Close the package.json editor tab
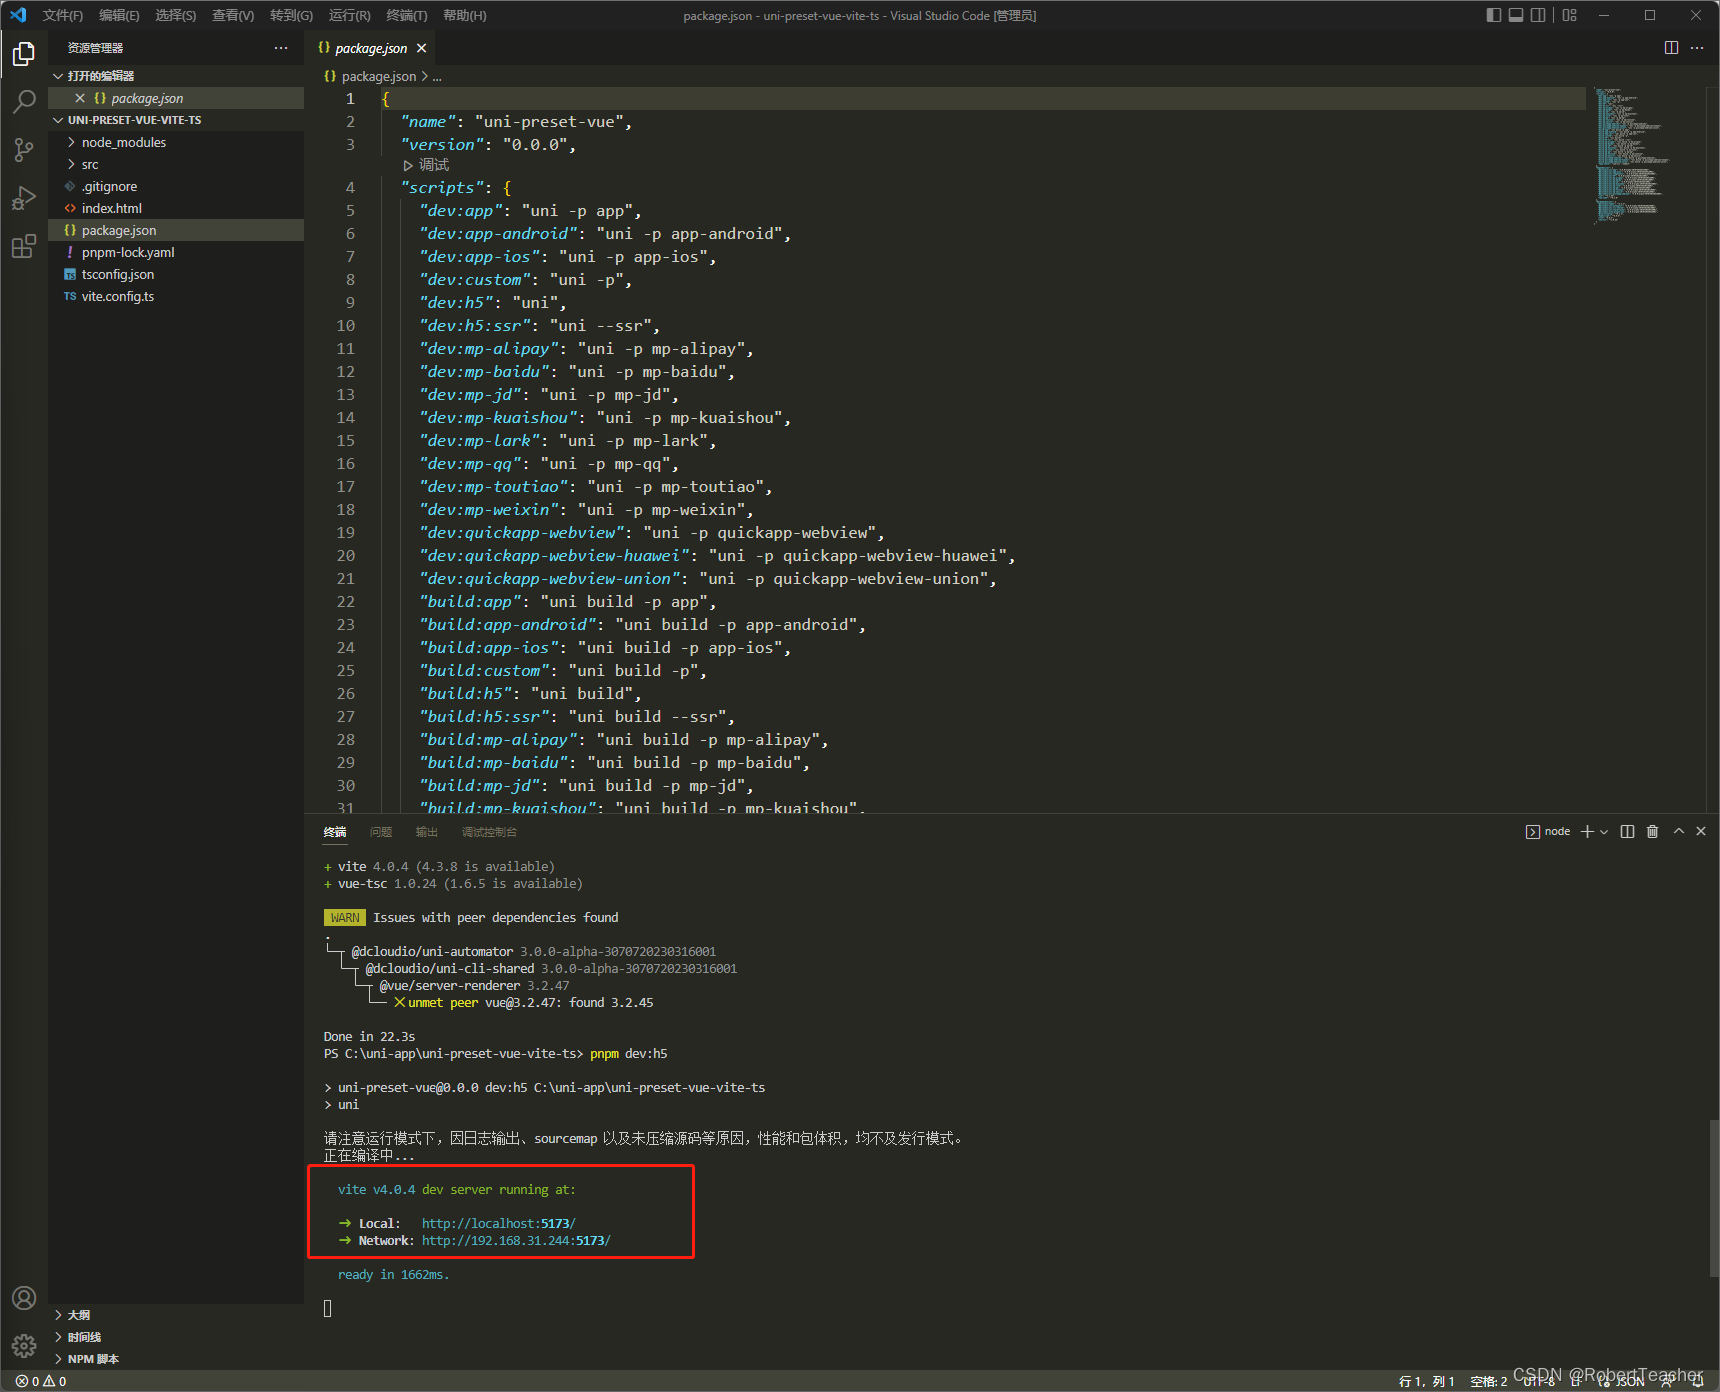This screenshot has height=1392, width=1720. (x=422, y=48)
